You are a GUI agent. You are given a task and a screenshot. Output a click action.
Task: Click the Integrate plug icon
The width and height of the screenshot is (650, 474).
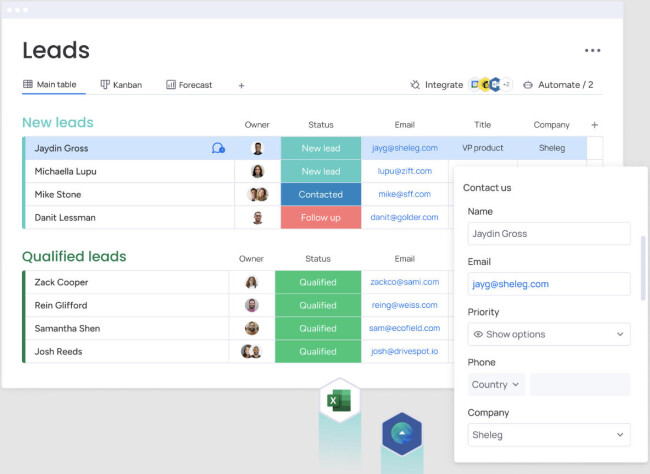coord(415,85)
